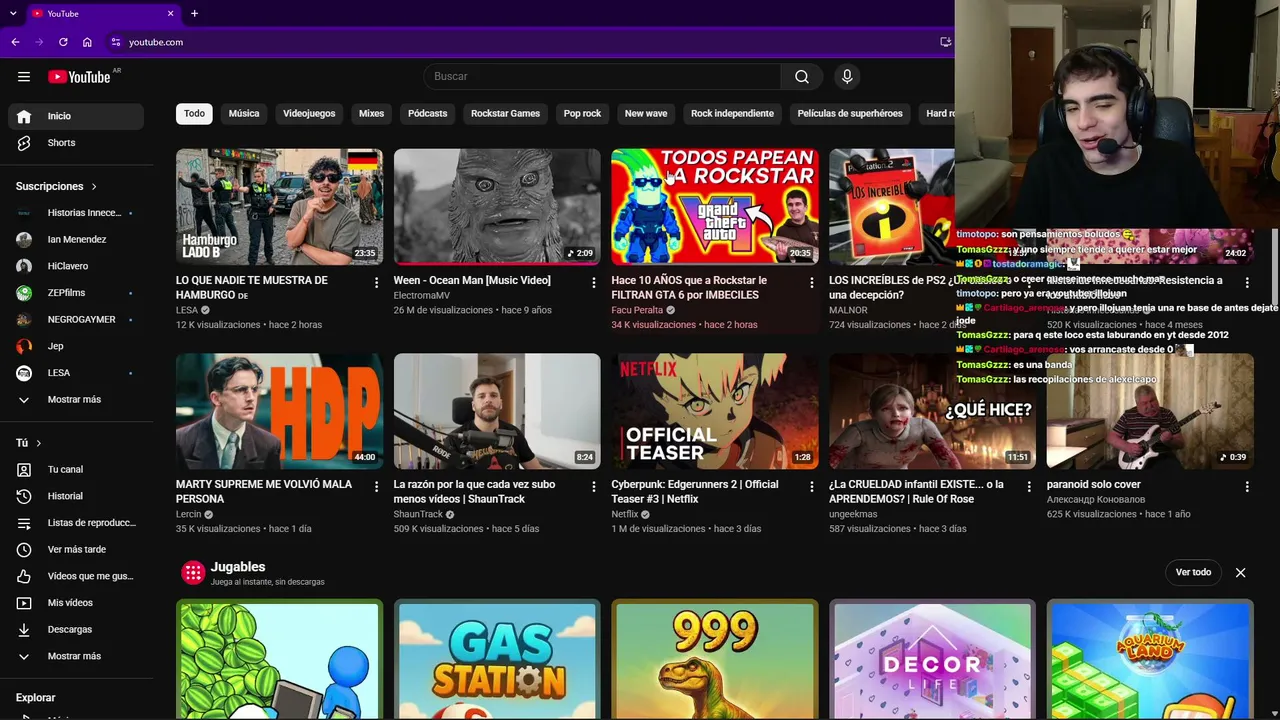Filter by the Música chip
1280x720 pixels.
[244, 114]
